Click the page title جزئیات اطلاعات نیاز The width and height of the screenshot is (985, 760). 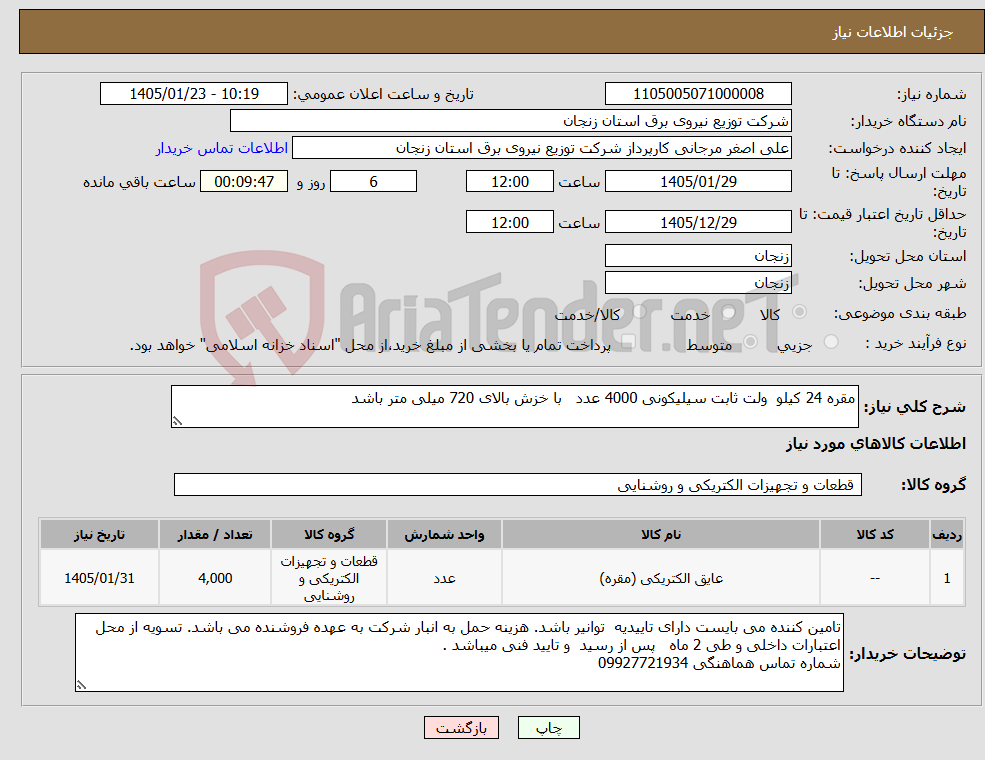(x=893, y=32)
